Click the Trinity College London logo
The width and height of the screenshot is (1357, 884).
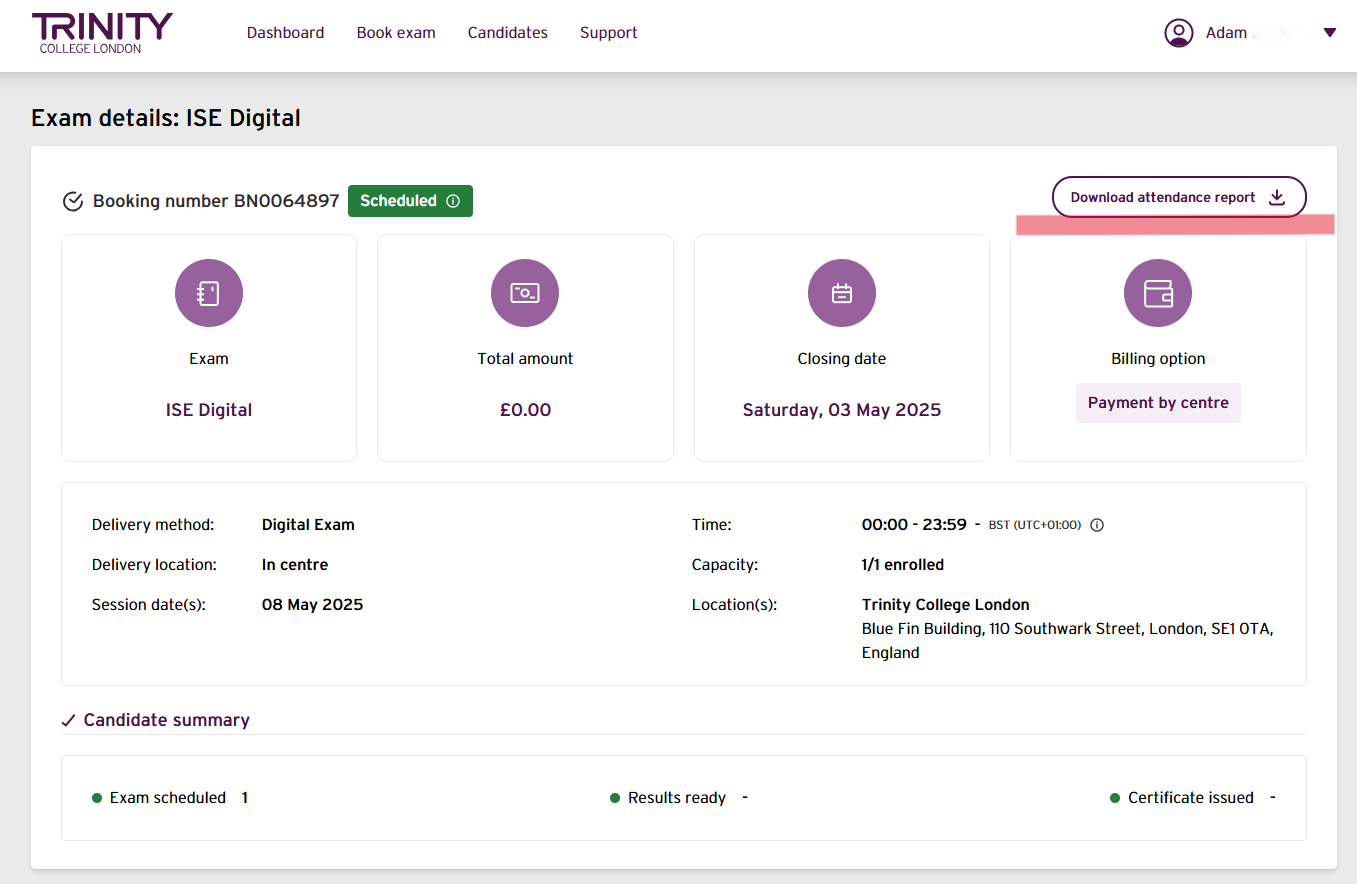(x=102, y=33)
